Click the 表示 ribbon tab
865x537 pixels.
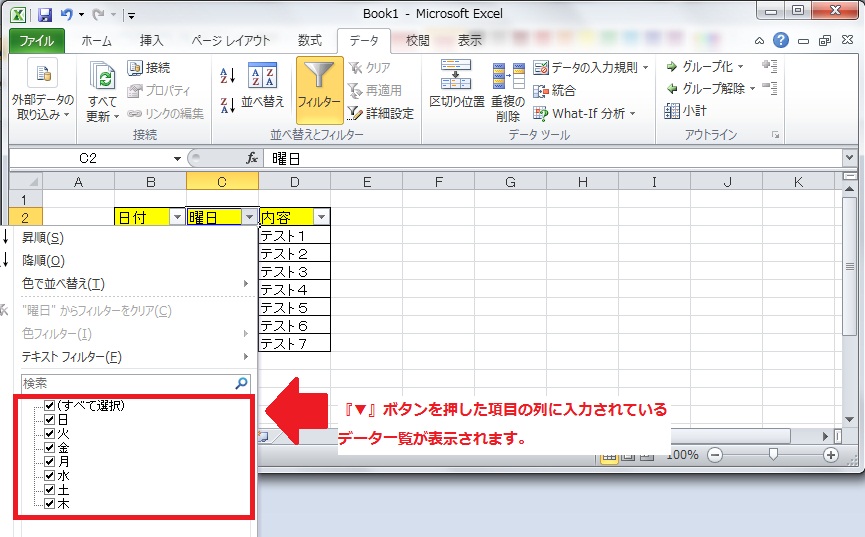(x=469, y=41)
